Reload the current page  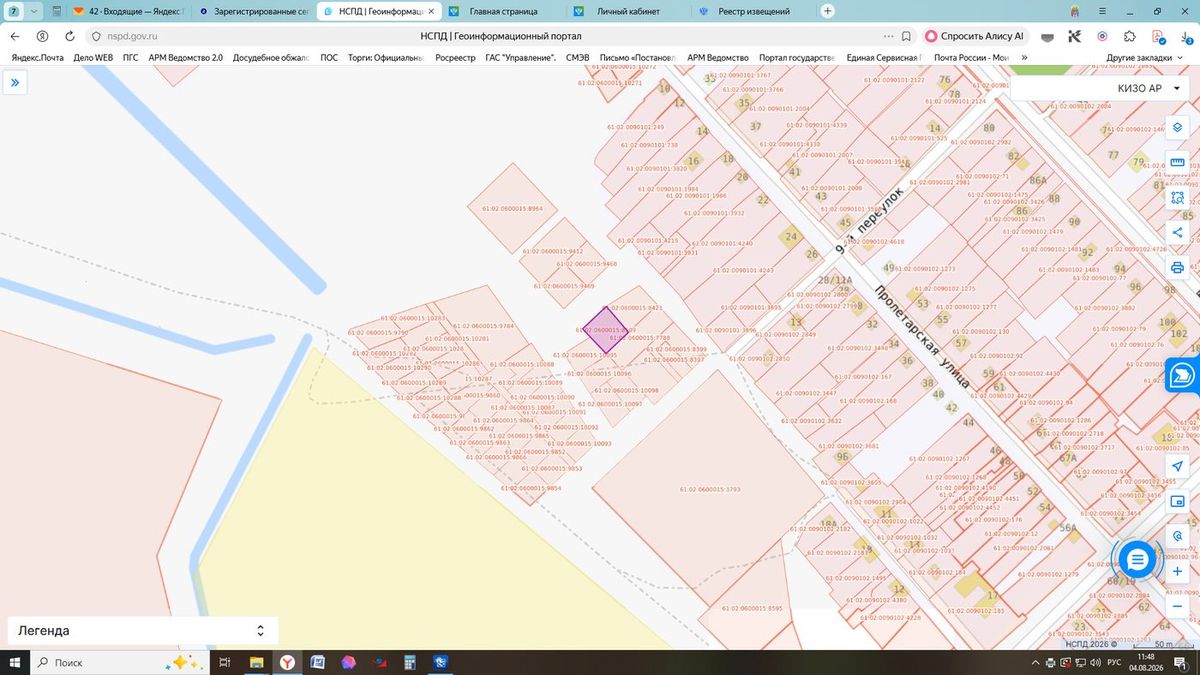[69, 36]
